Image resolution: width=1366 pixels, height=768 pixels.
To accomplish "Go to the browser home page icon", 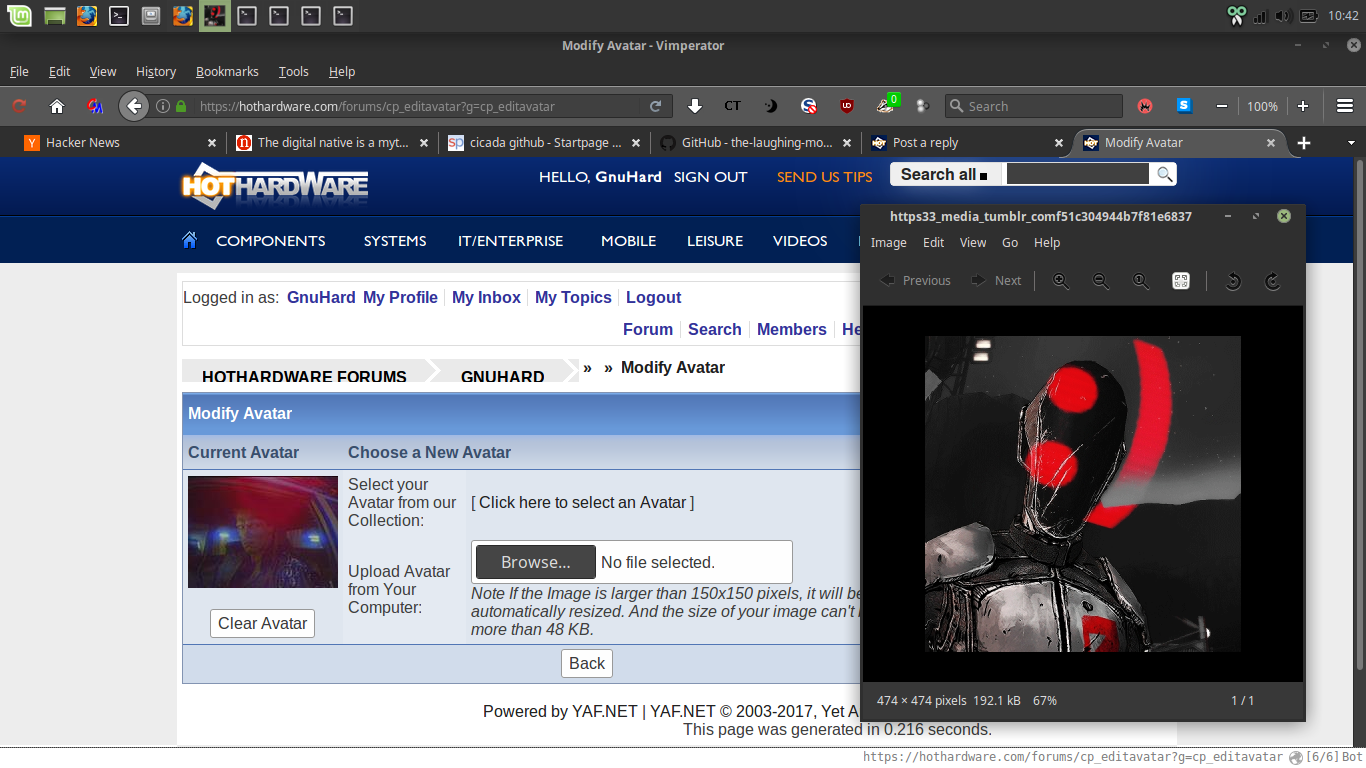I will 57,106.
